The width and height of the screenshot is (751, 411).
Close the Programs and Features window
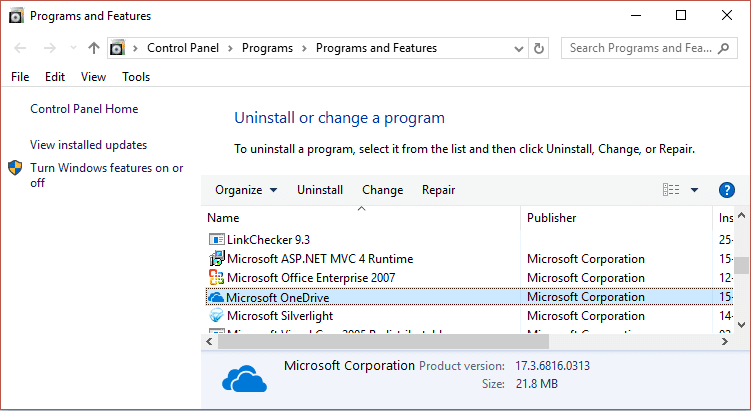(x=727, y=16)
